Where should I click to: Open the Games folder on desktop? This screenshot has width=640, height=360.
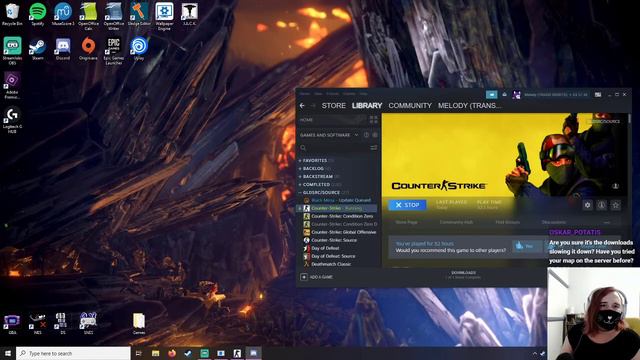139,323
